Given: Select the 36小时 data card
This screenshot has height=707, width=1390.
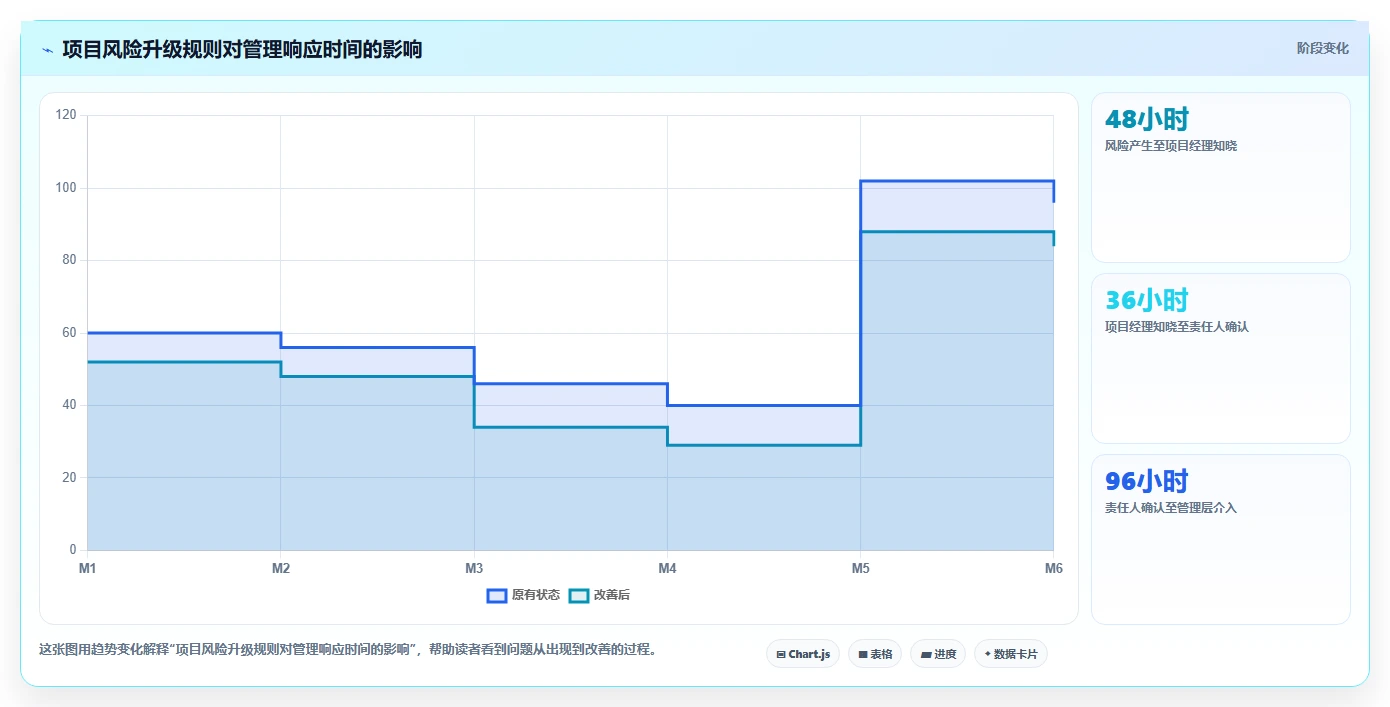Looking at the screenshot, I should pyautogui.click(x=1221, y=359).
